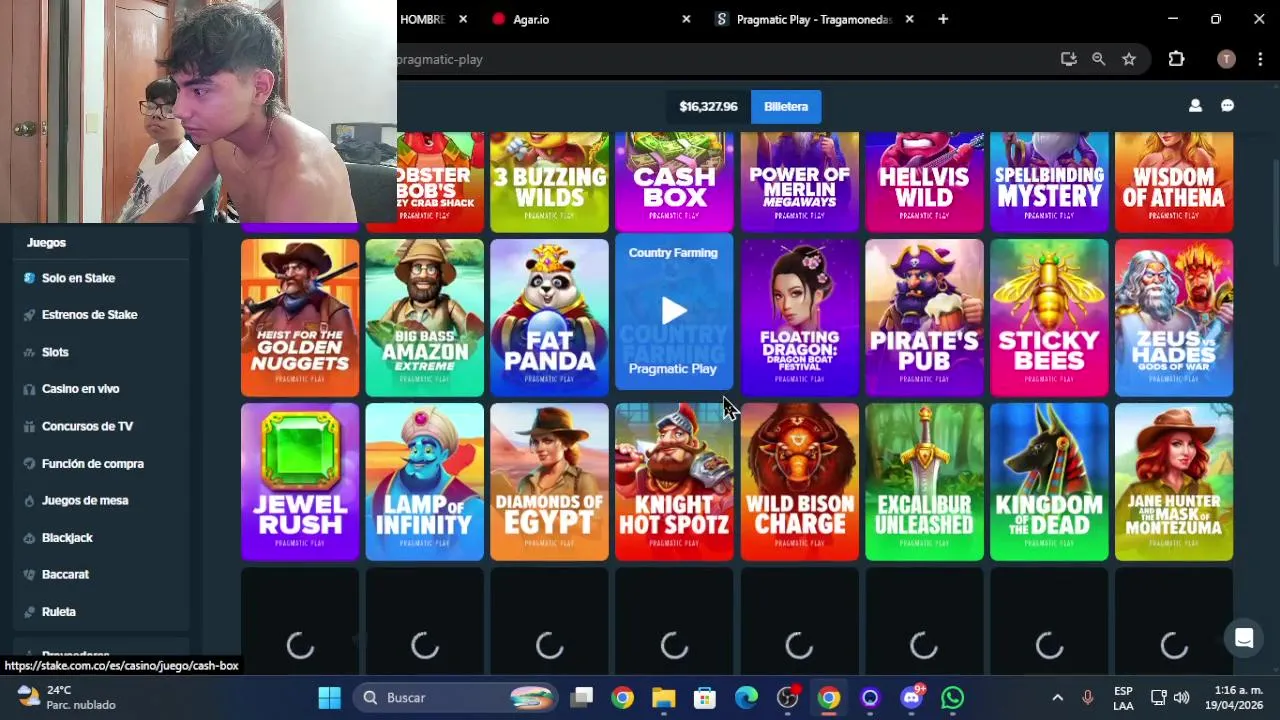Open the Zeus vs Hades game tile
This screenshot has height=720, width=1280.
pyautogui.click(x=1174, y=317)
